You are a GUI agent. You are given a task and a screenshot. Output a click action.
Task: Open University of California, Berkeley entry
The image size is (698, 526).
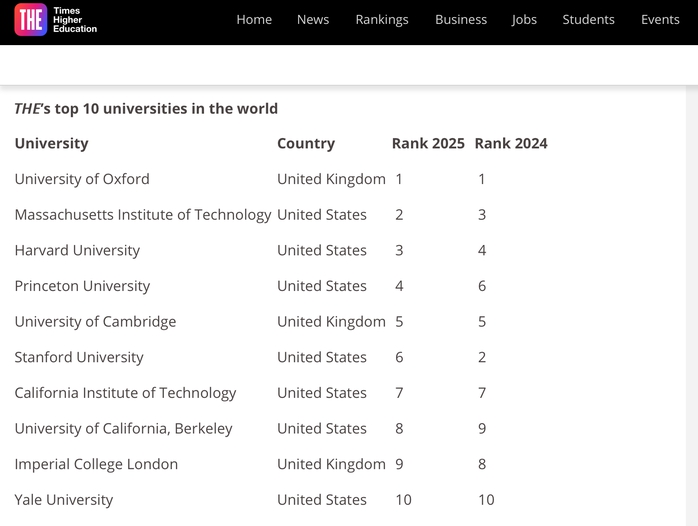click(x=123, y=428)
